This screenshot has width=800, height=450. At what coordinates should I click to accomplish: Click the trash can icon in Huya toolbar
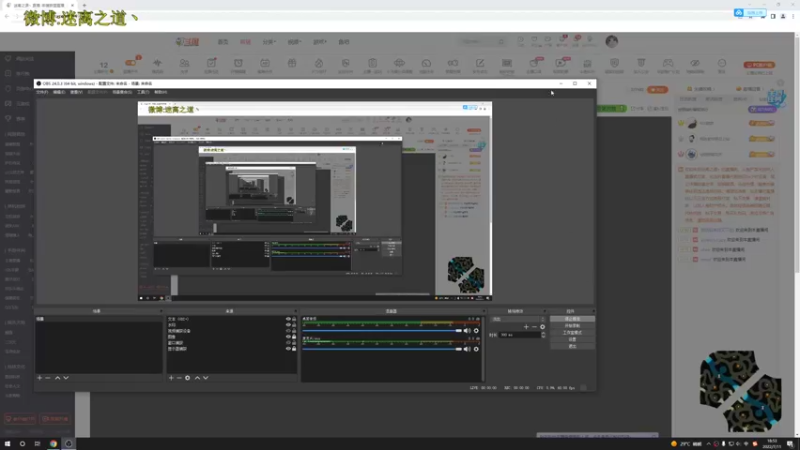point(641,63)
